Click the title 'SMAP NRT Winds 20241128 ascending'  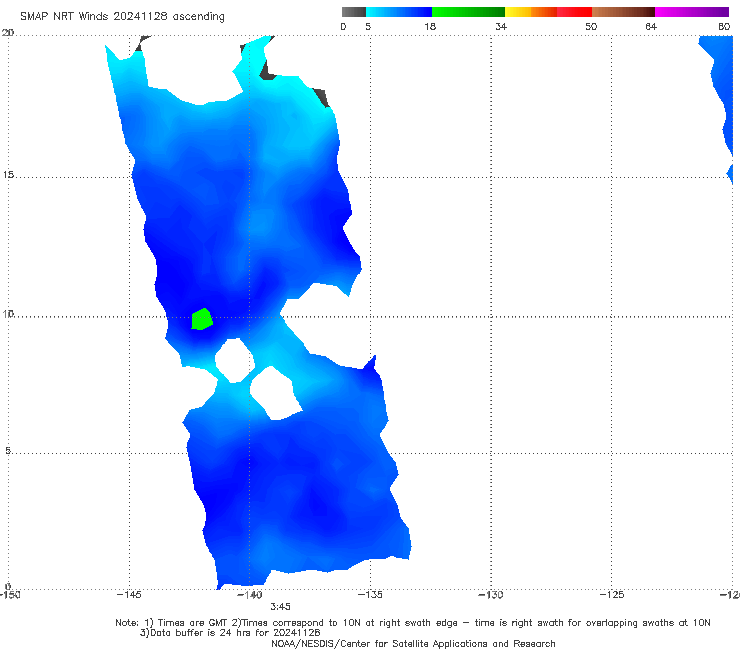point(122,16)
